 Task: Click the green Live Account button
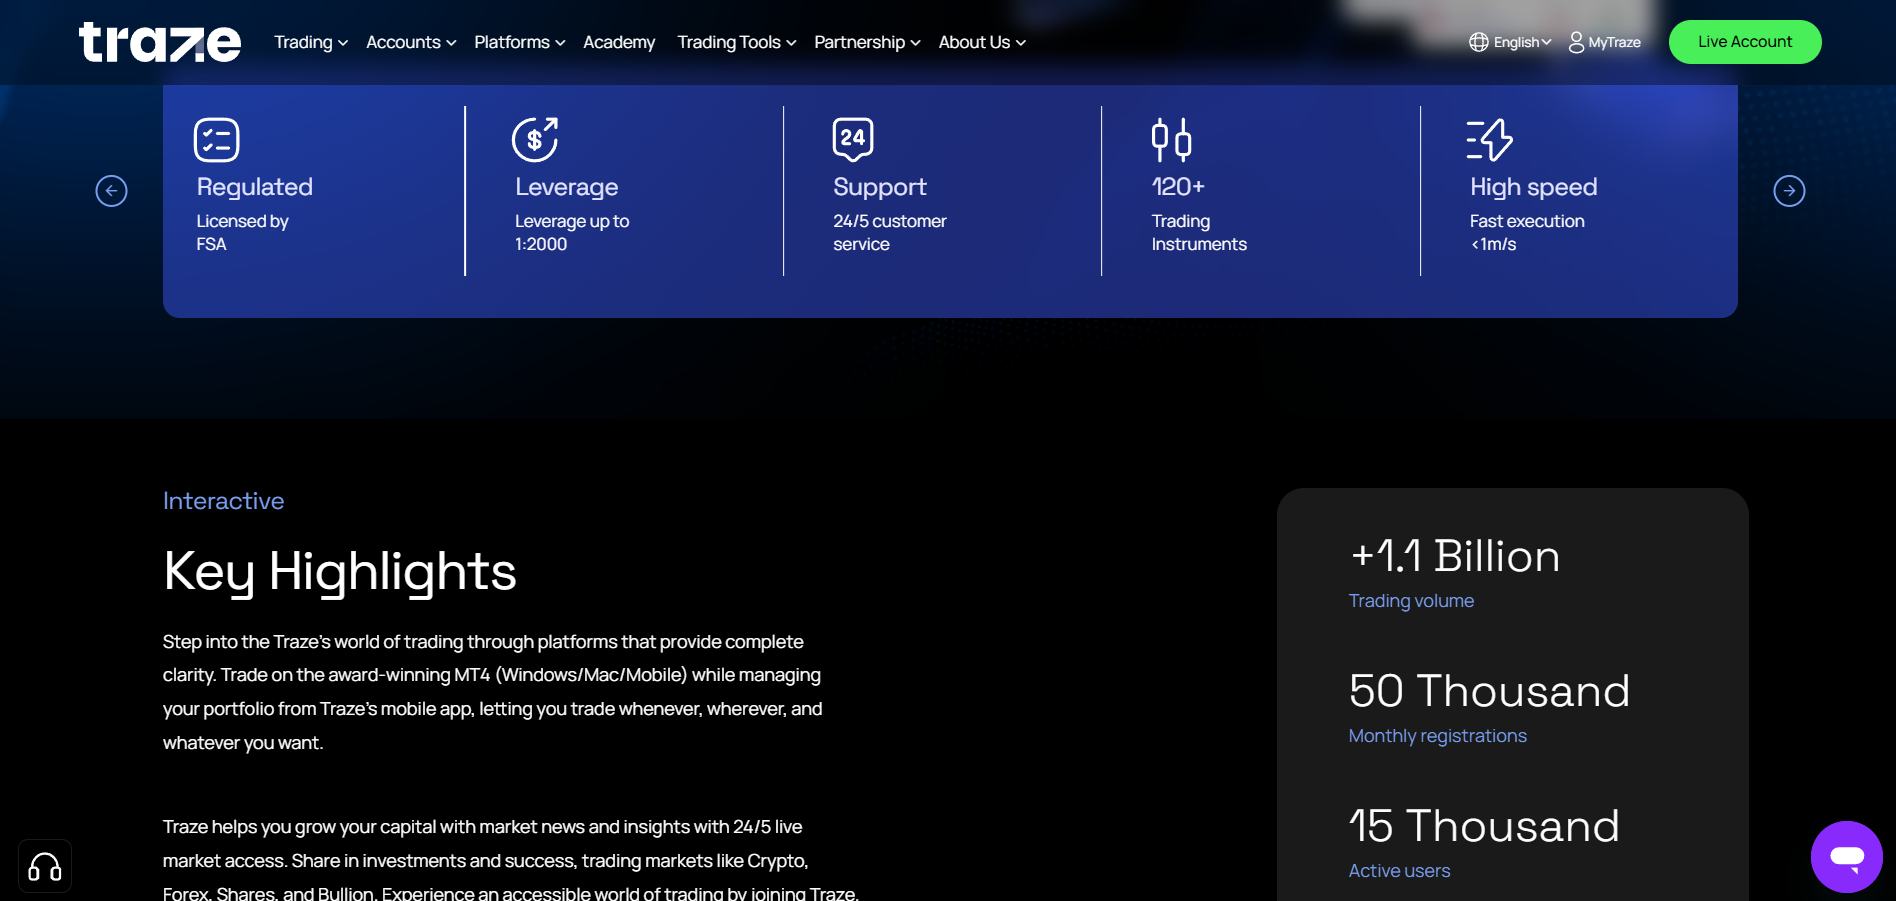click(1745, 42)
